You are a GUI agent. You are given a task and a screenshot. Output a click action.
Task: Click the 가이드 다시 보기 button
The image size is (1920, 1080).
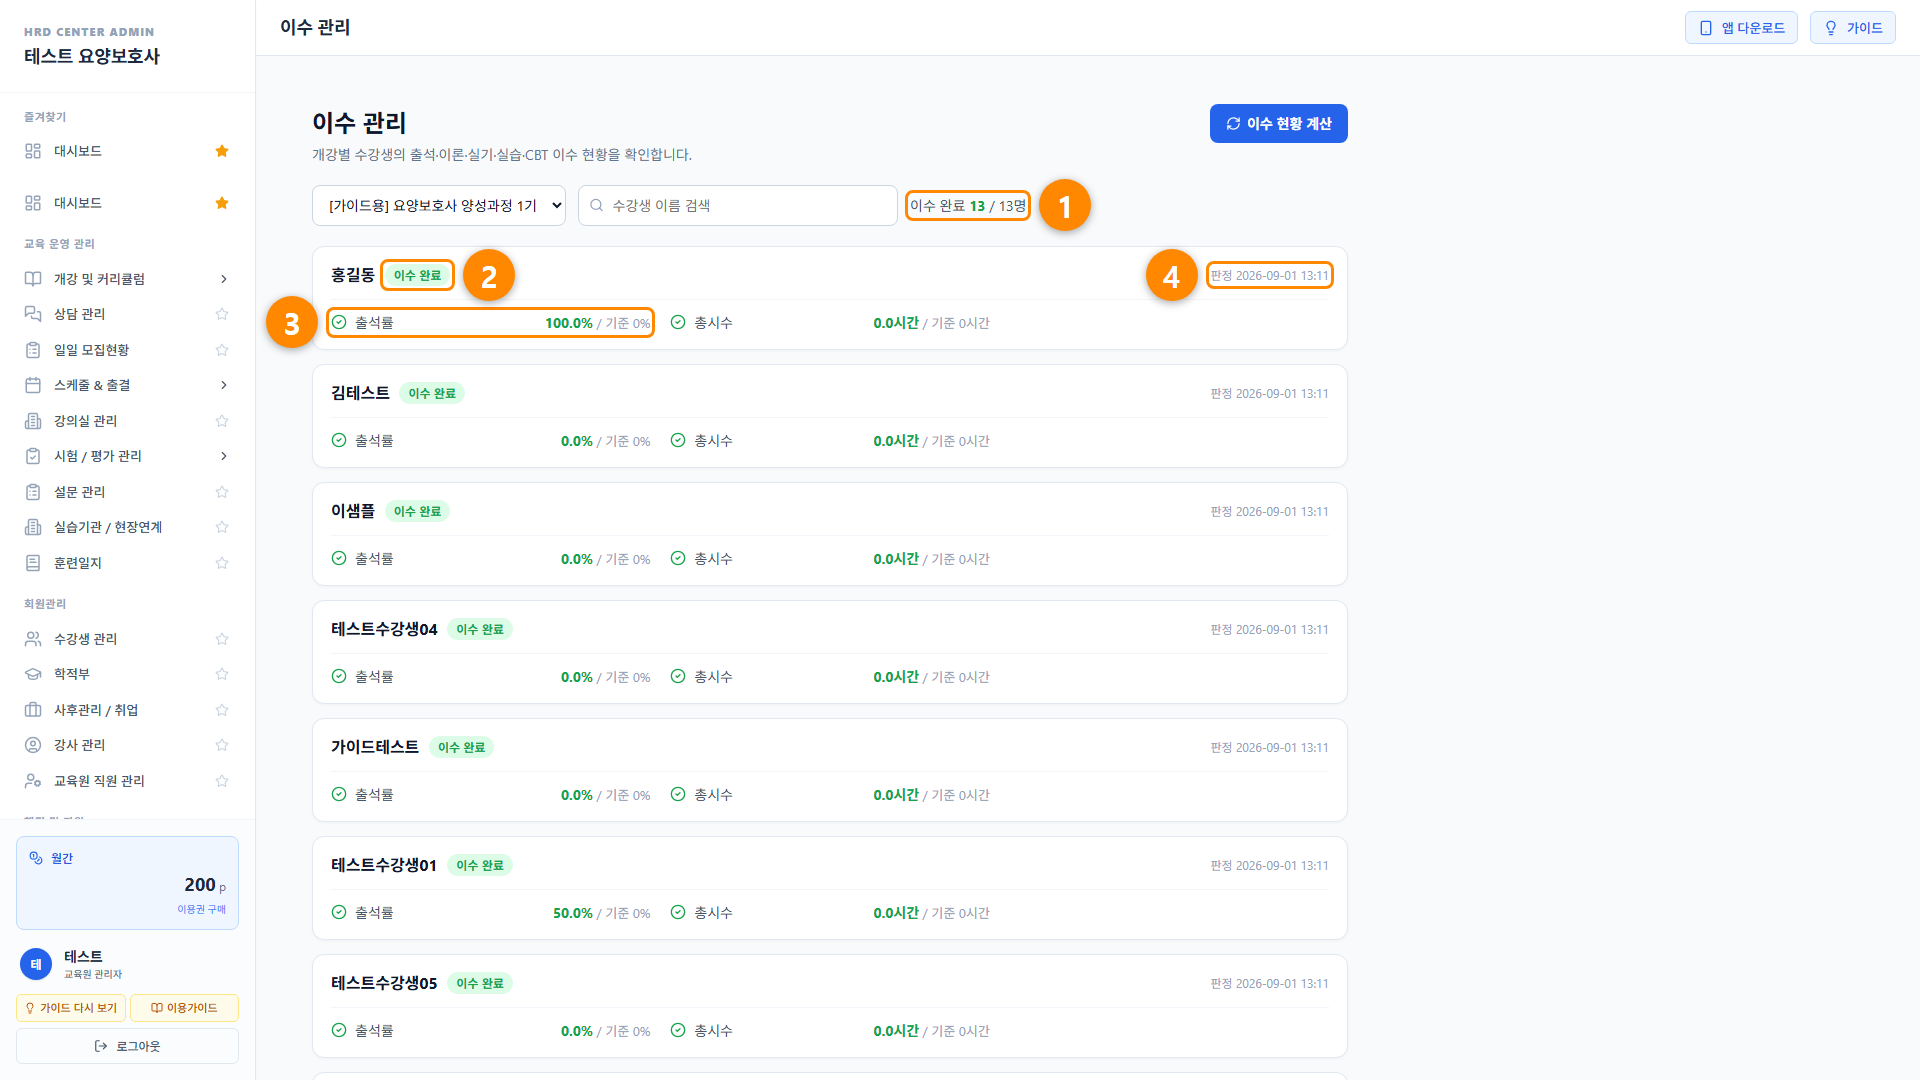71,1008
